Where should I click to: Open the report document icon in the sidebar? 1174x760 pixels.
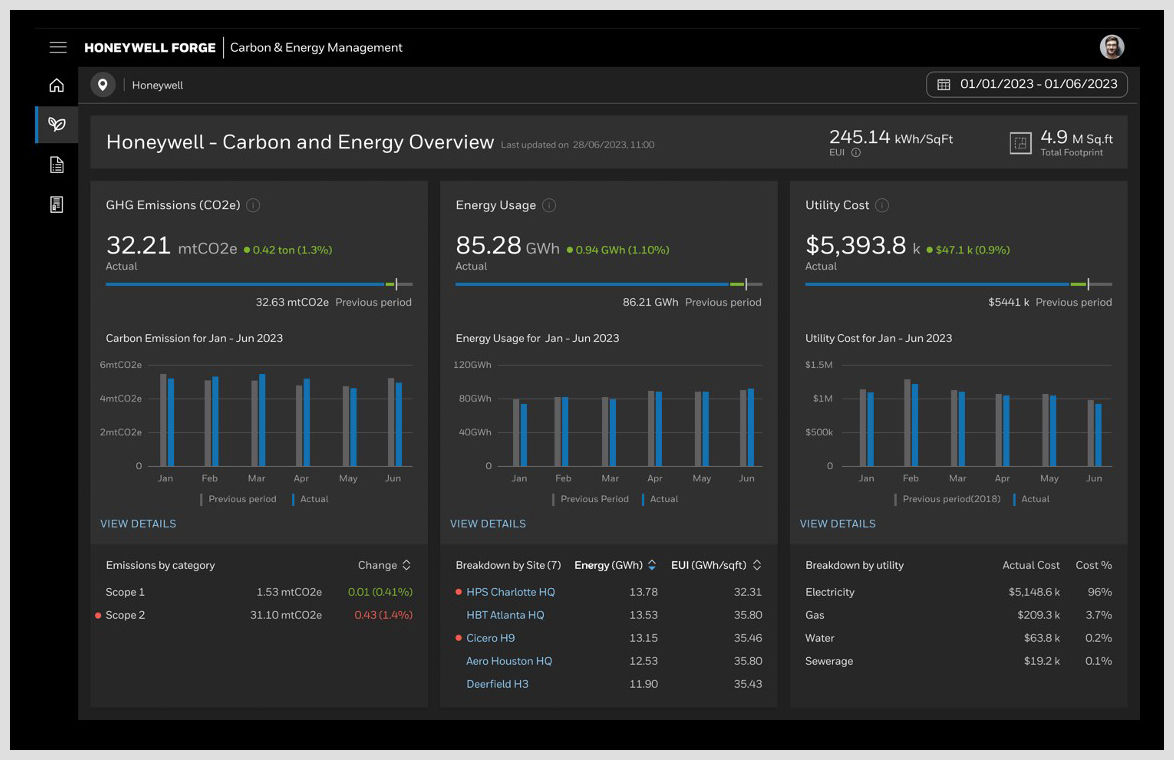(x=57, y=163)
